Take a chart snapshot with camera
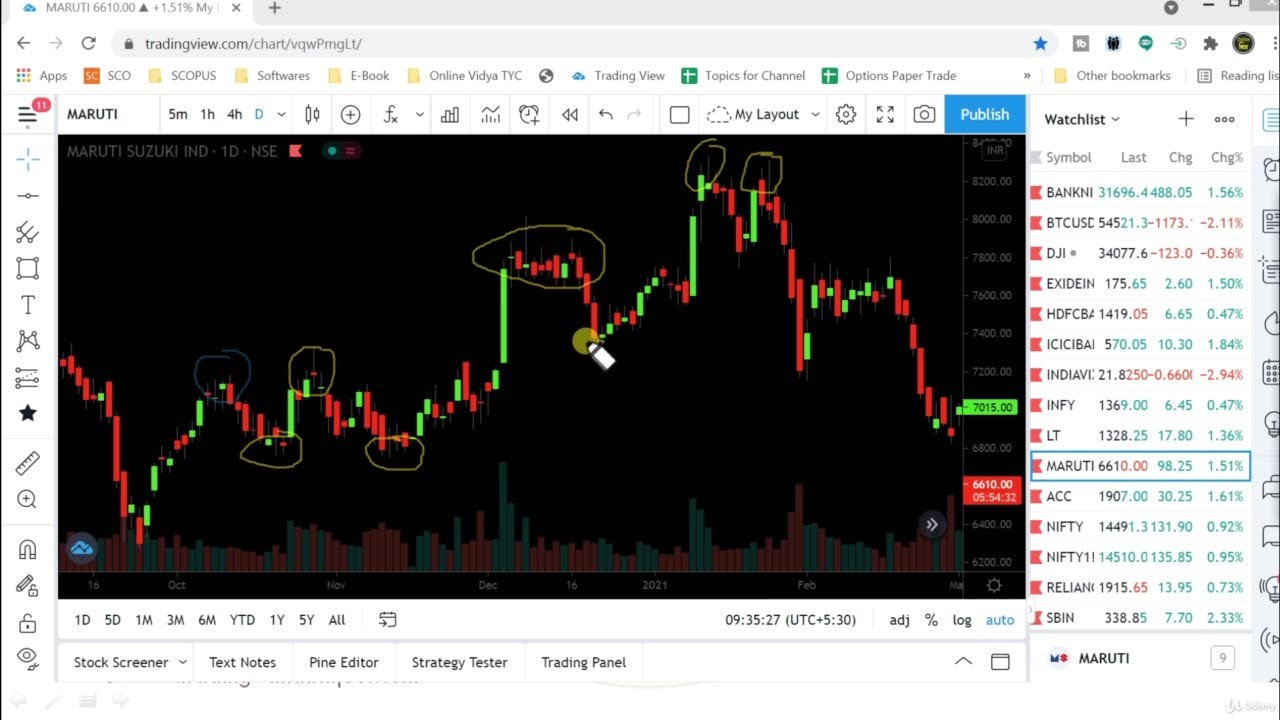The height and width of the screenshot is (720, 1280). (924, 114)
